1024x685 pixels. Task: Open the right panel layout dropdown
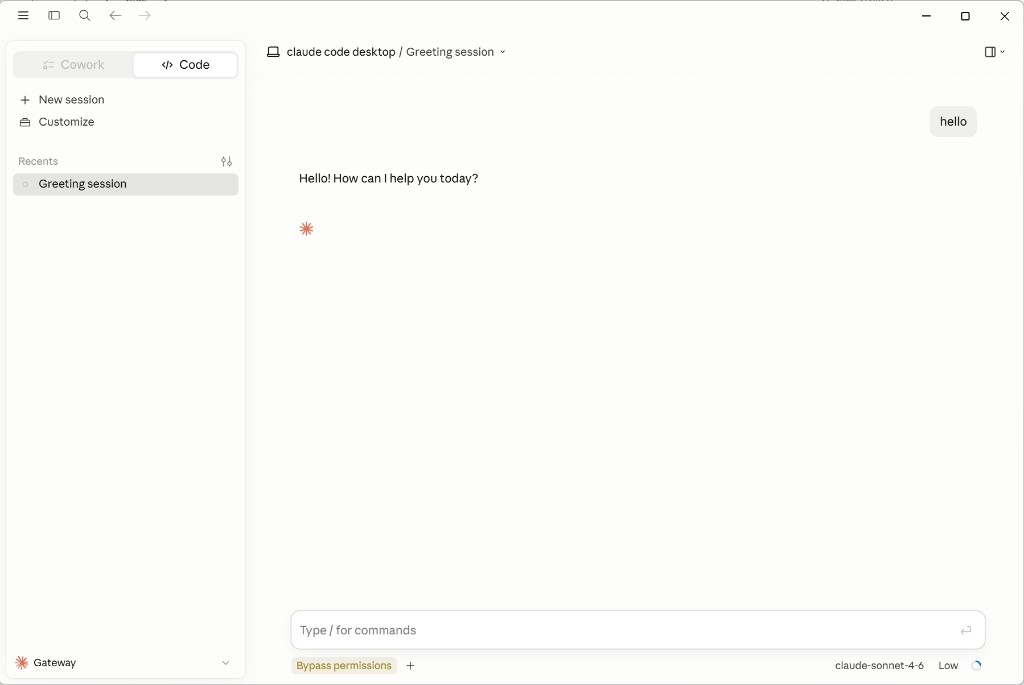pos(995,52)
